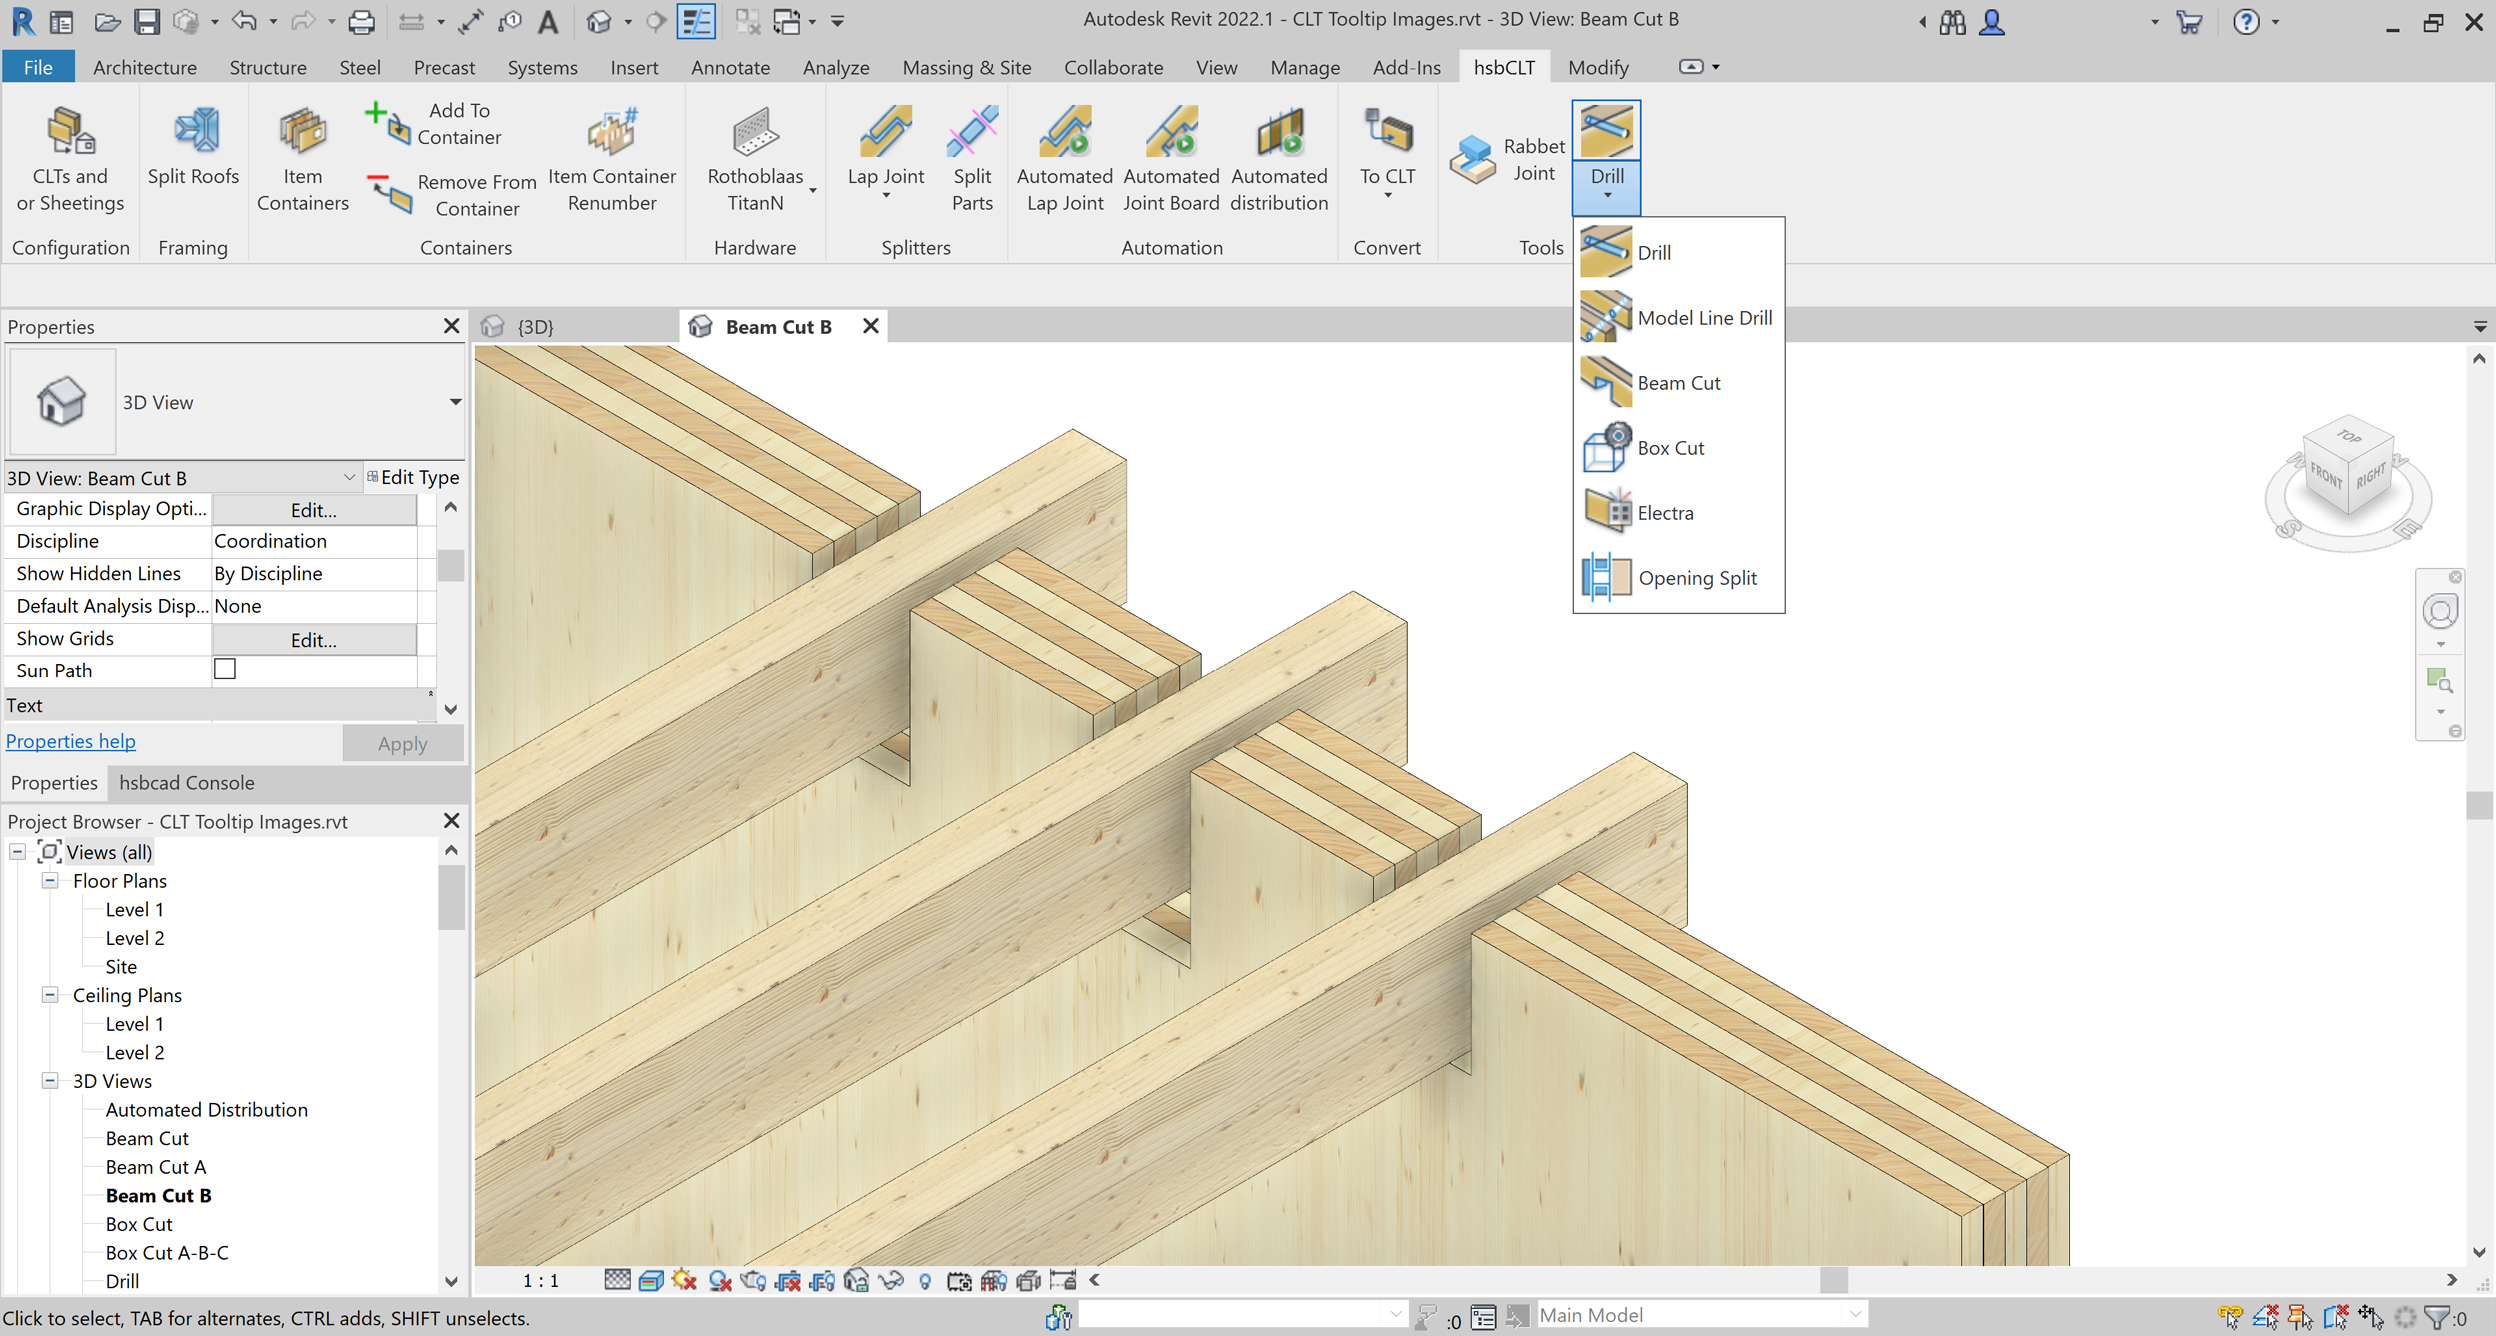Image resolution: width=2496 pixels, height=1336 pixels.
Task: Click Edit button for Graphic Display Options
Action: click(313, 510)
